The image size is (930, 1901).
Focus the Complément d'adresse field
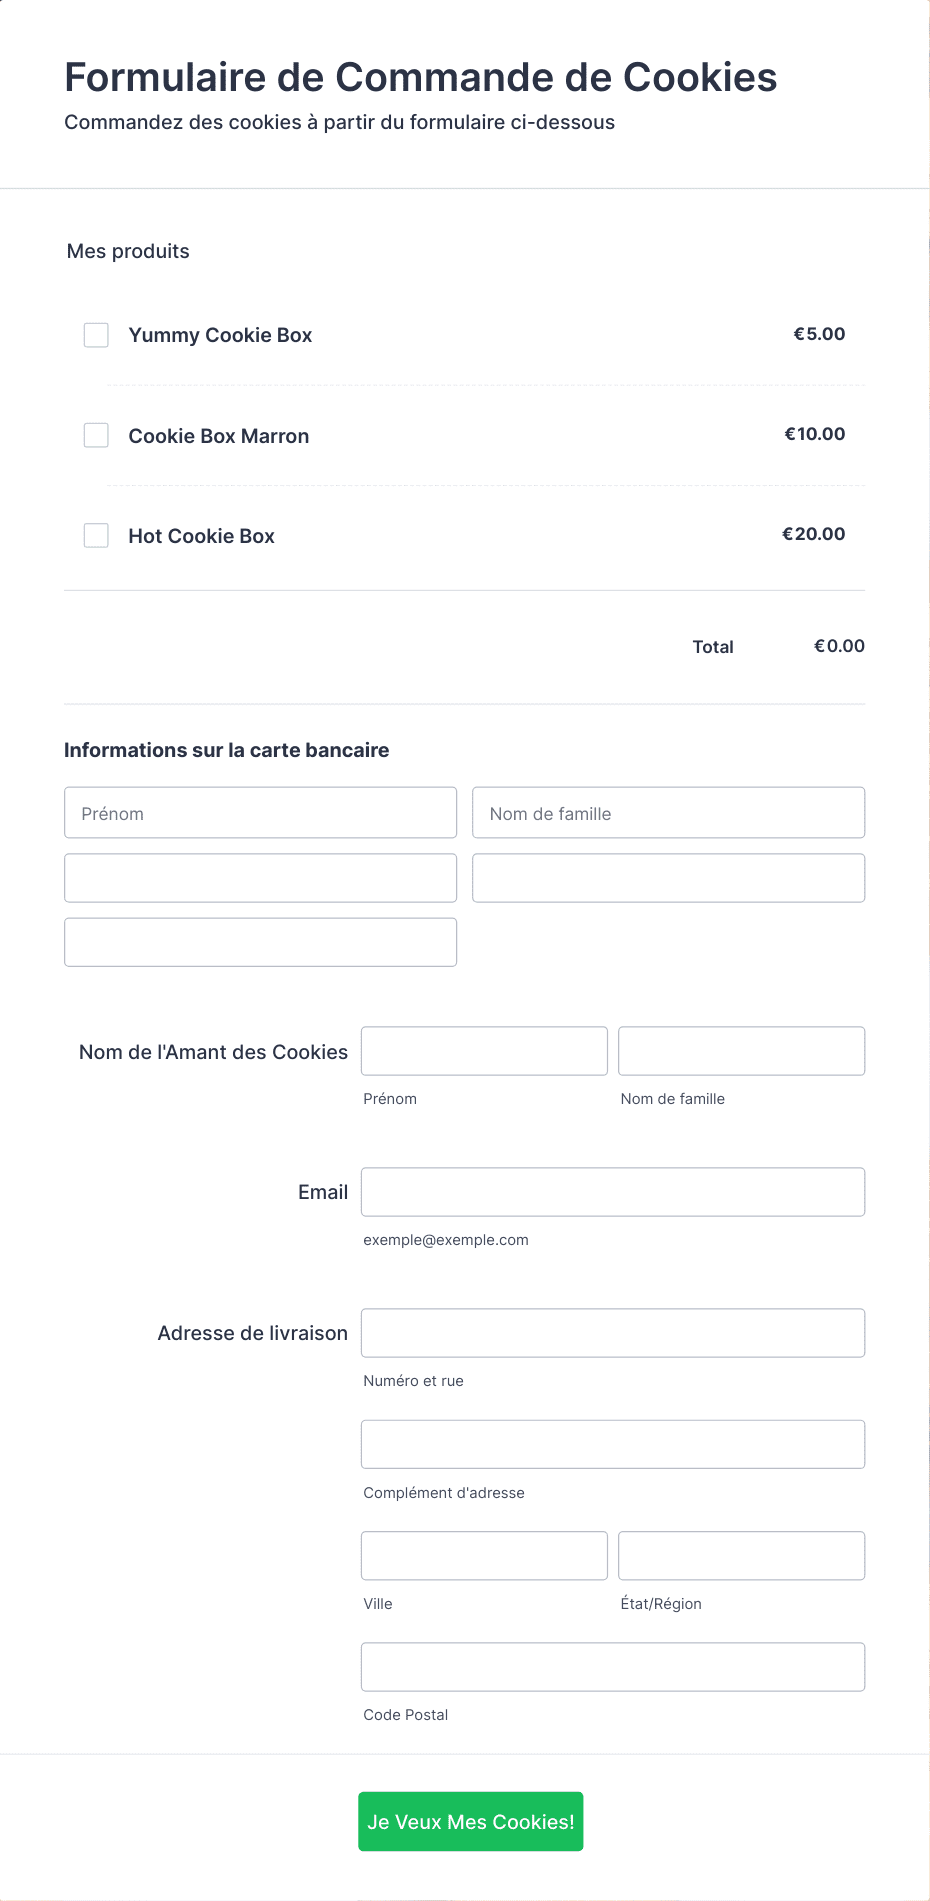[x=613, y=1444]
